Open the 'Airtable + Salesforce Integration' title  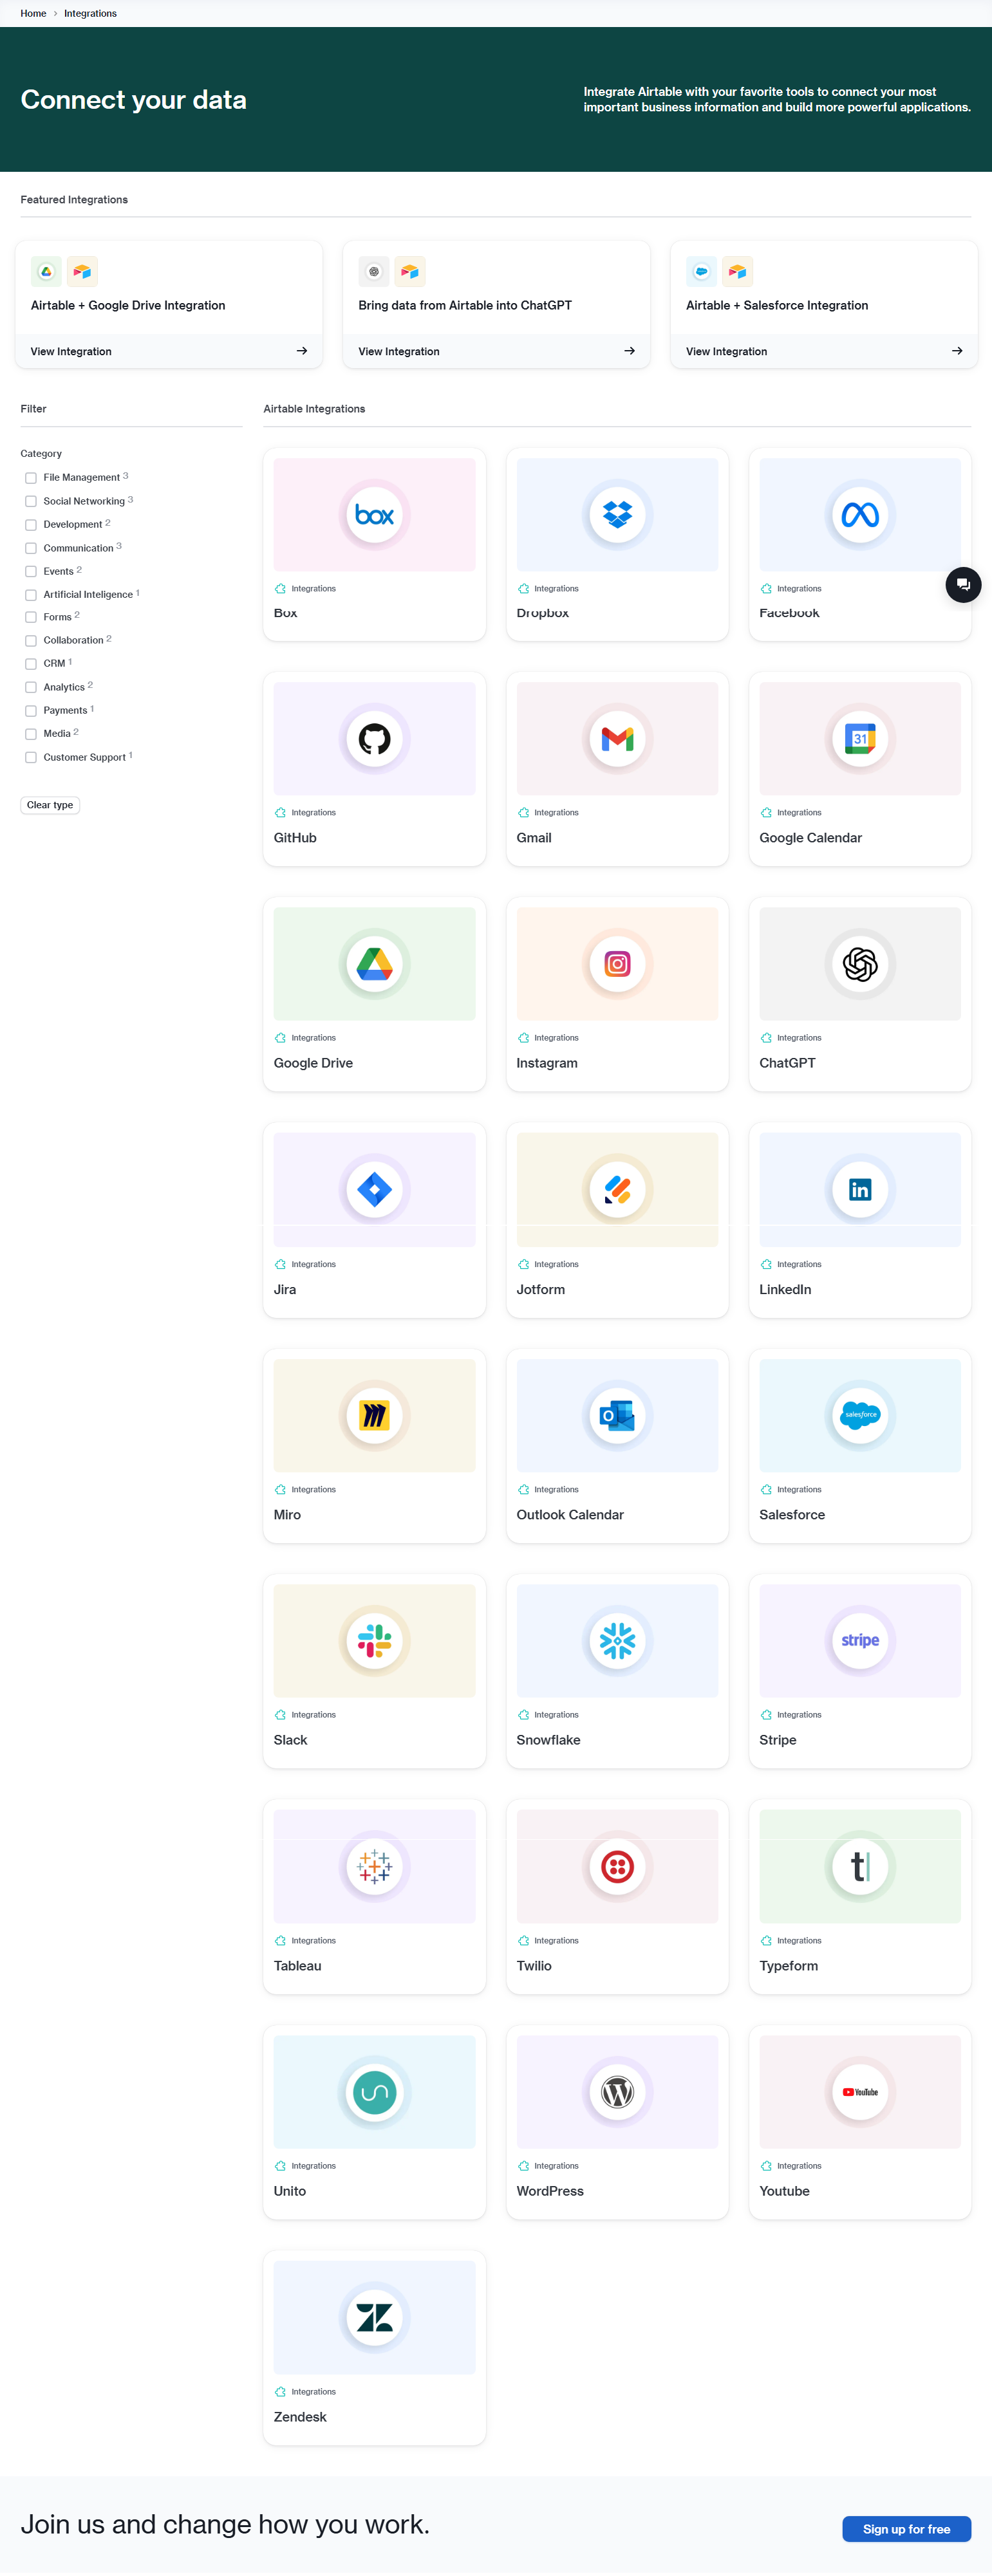pos(777,305)
